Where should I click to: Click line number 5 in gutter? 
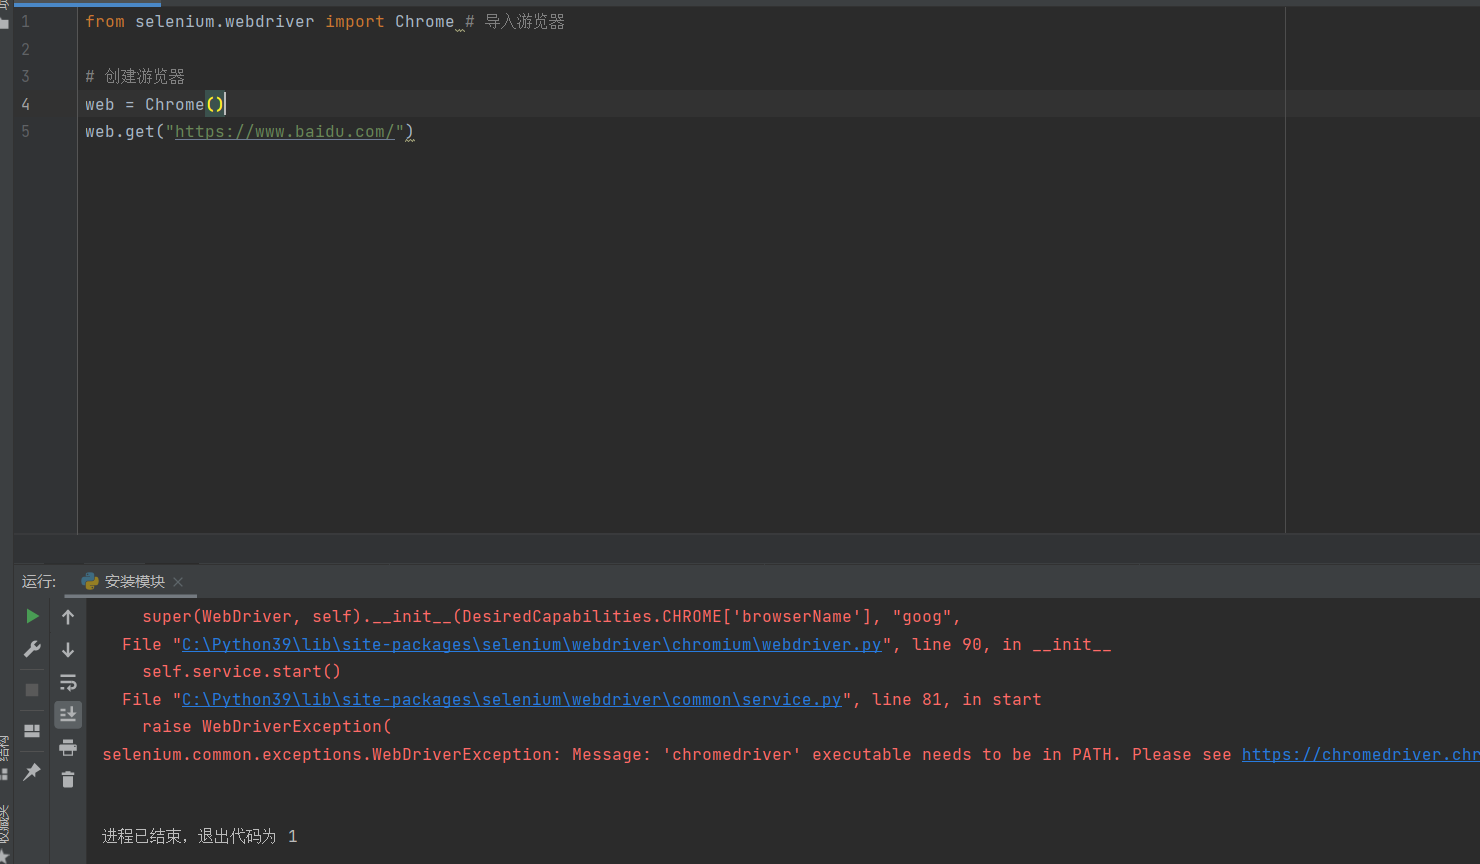(26, 132)
